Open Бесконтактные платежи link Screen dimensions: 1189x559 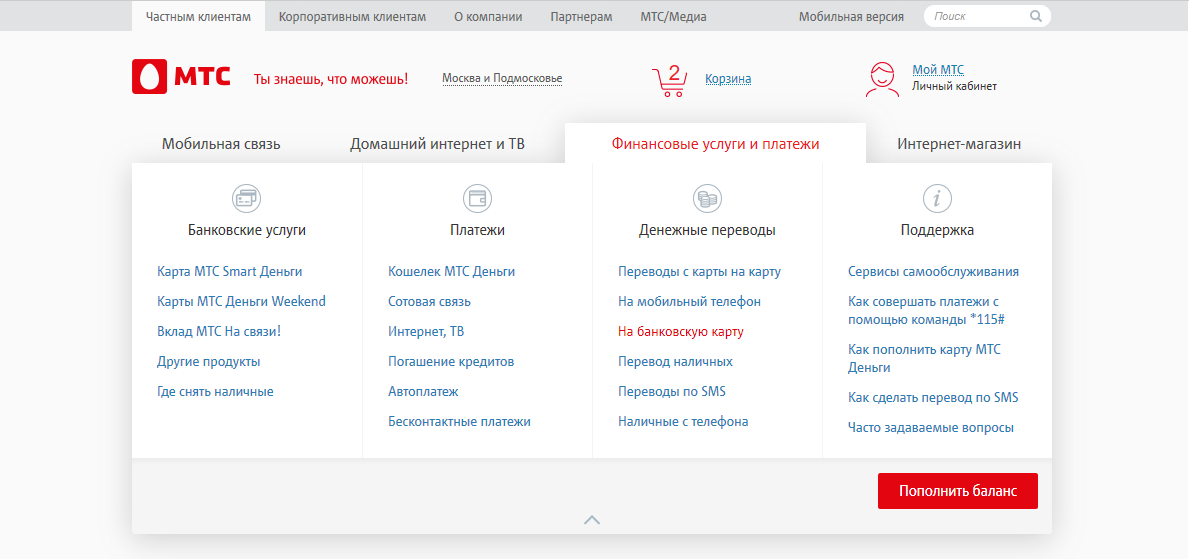pyautogui.click(x=460, y=422)
